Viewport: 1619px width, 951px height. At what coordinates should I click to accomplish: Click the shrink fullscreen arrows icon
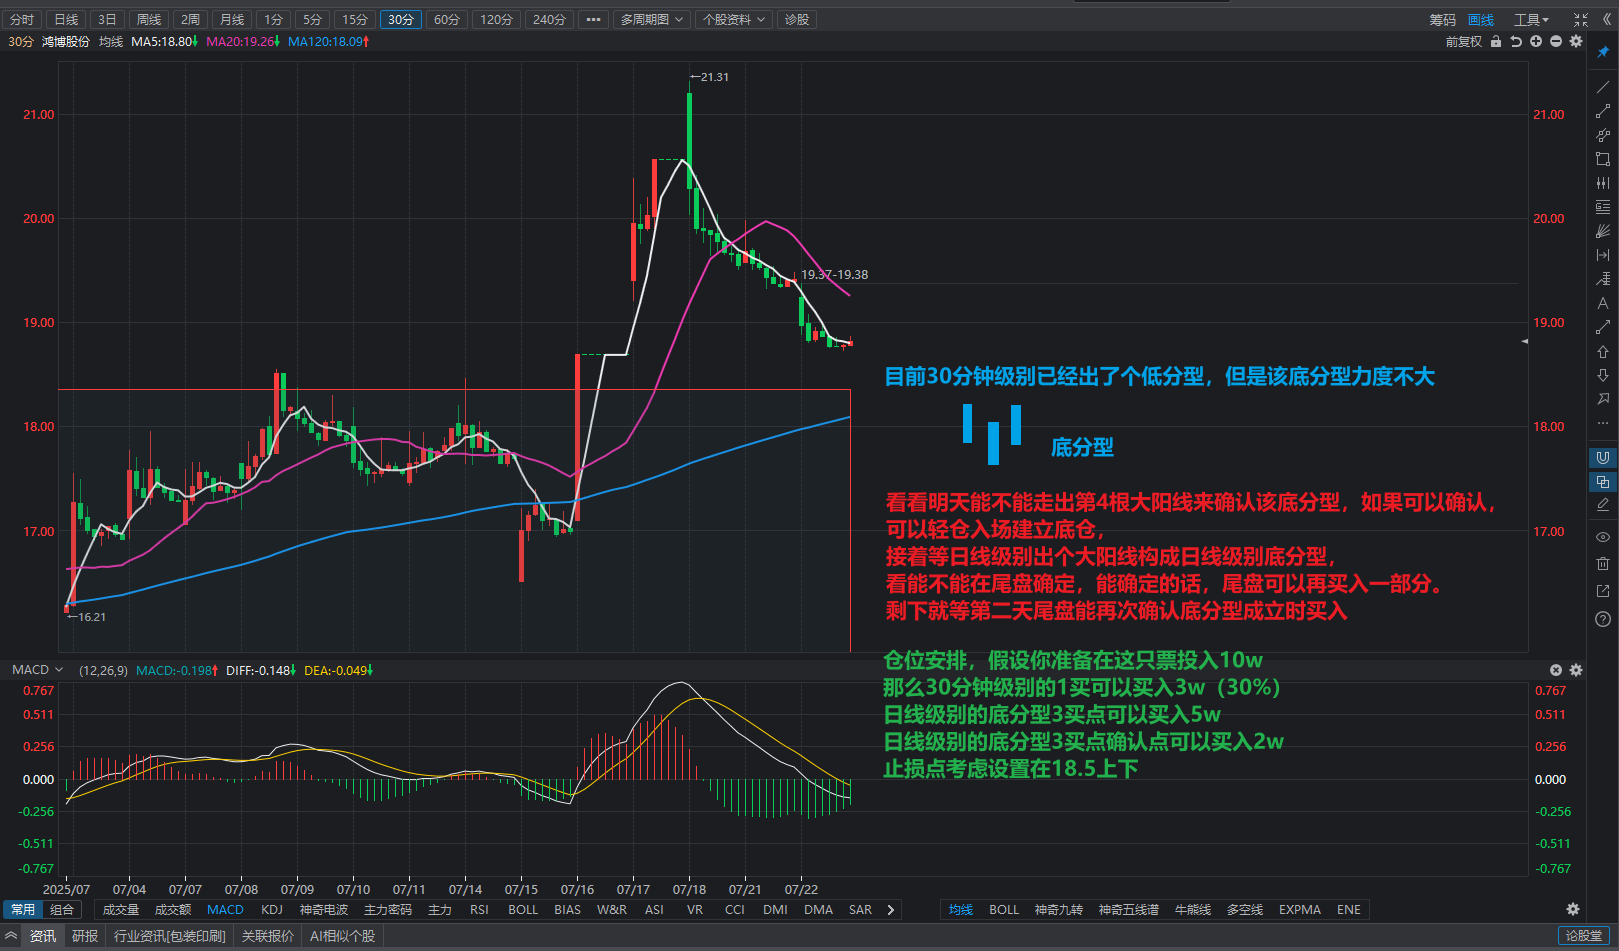1581,20
